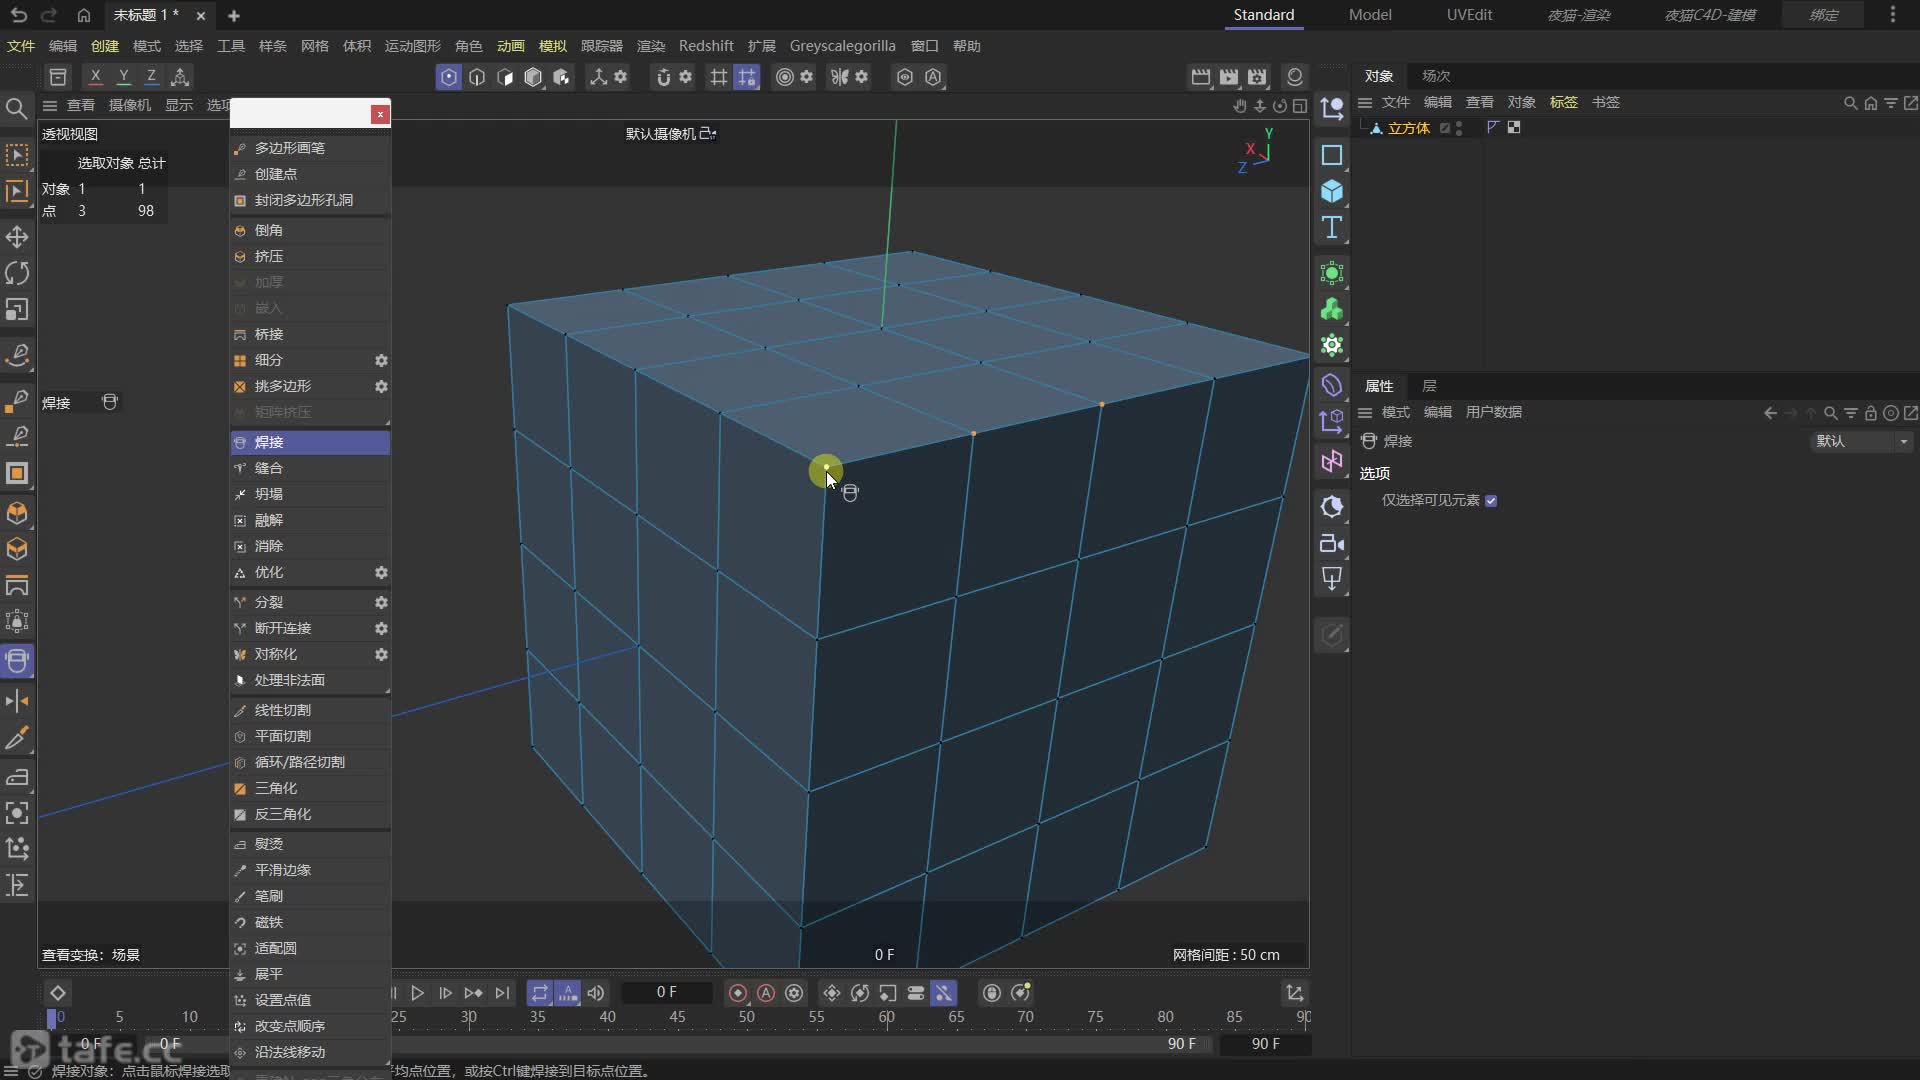Open 挑多边形 options gear

coord(381,386)
